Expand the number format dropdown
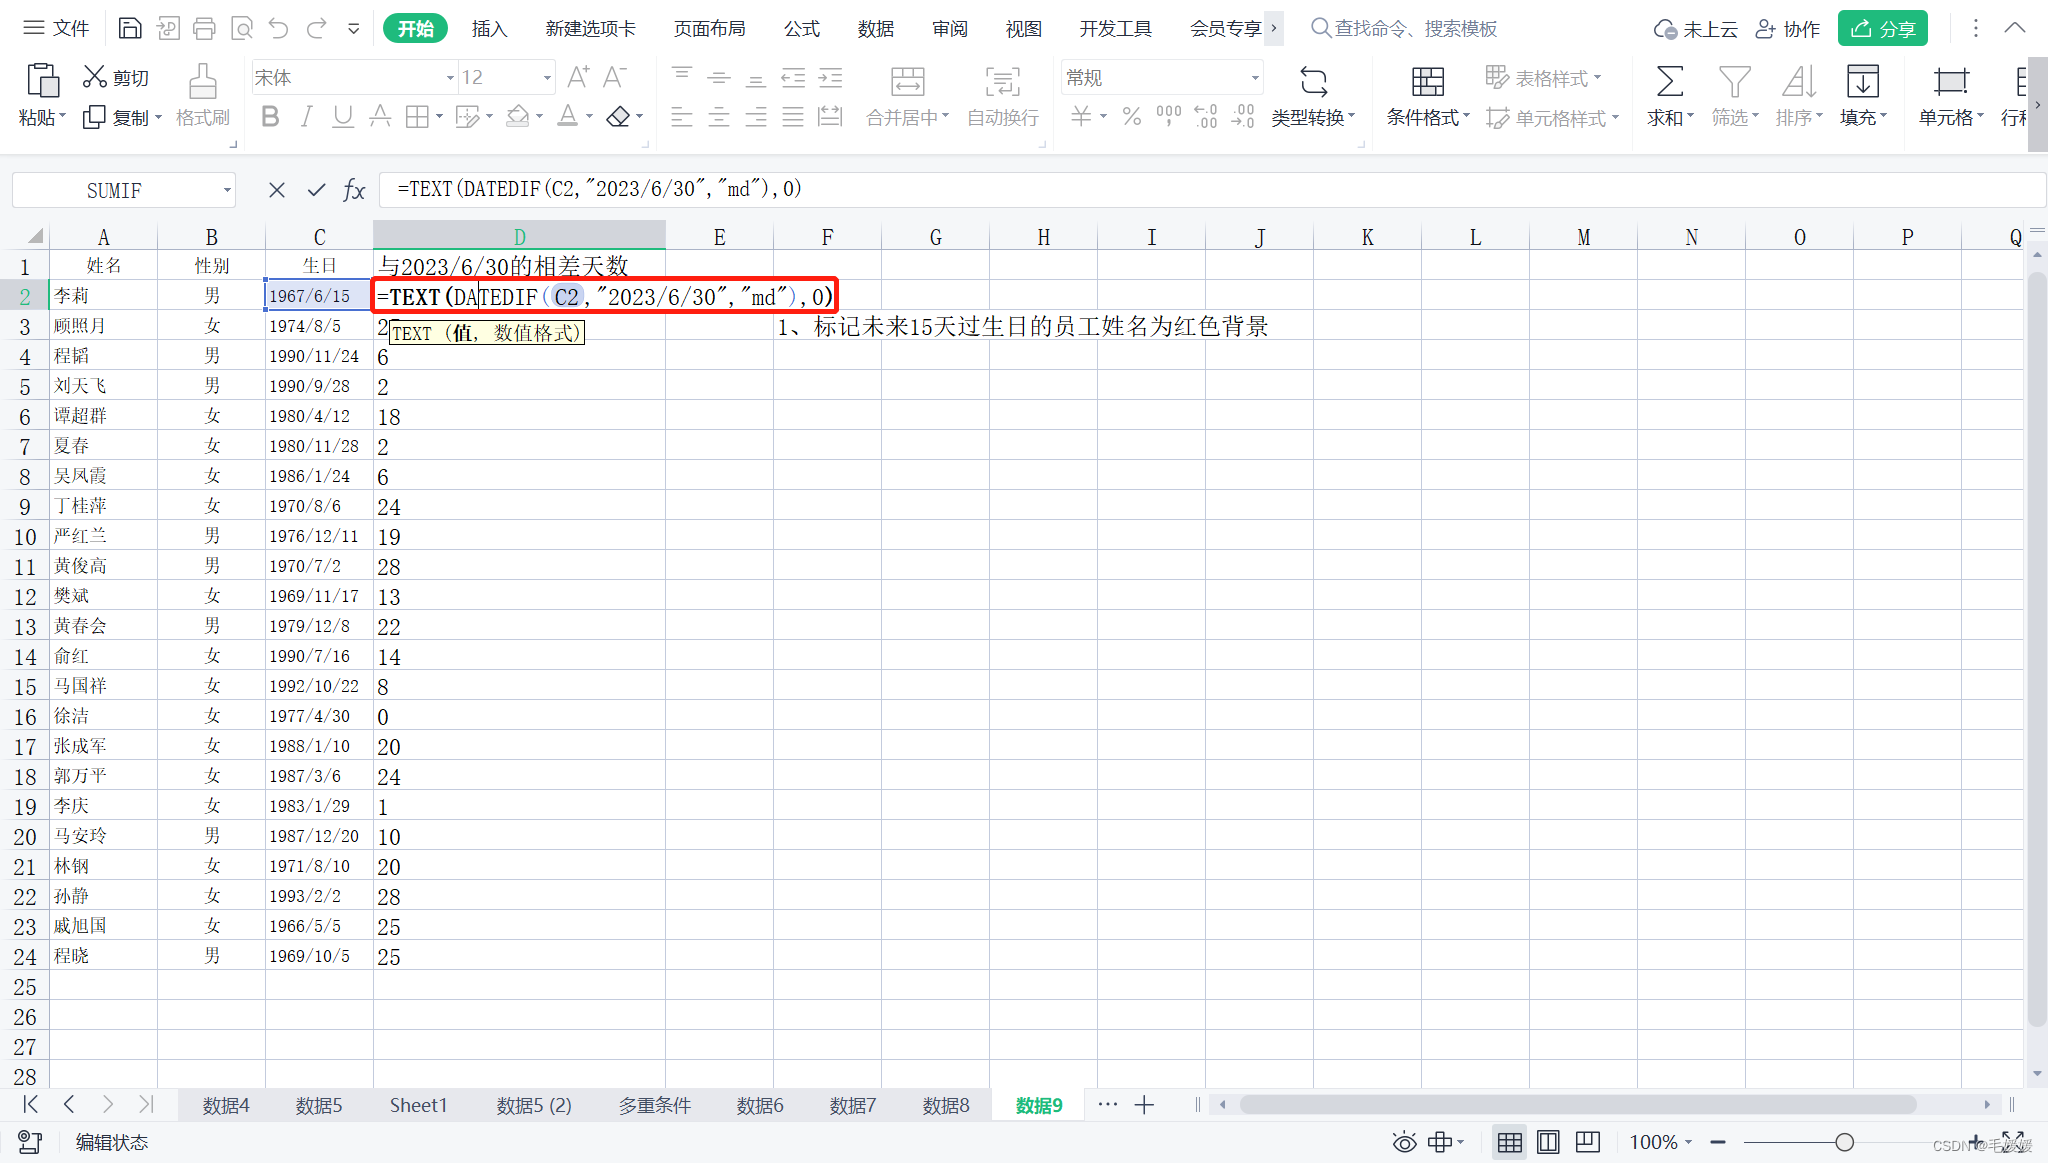2048x1163 pixels. [x=1254, y=78]
